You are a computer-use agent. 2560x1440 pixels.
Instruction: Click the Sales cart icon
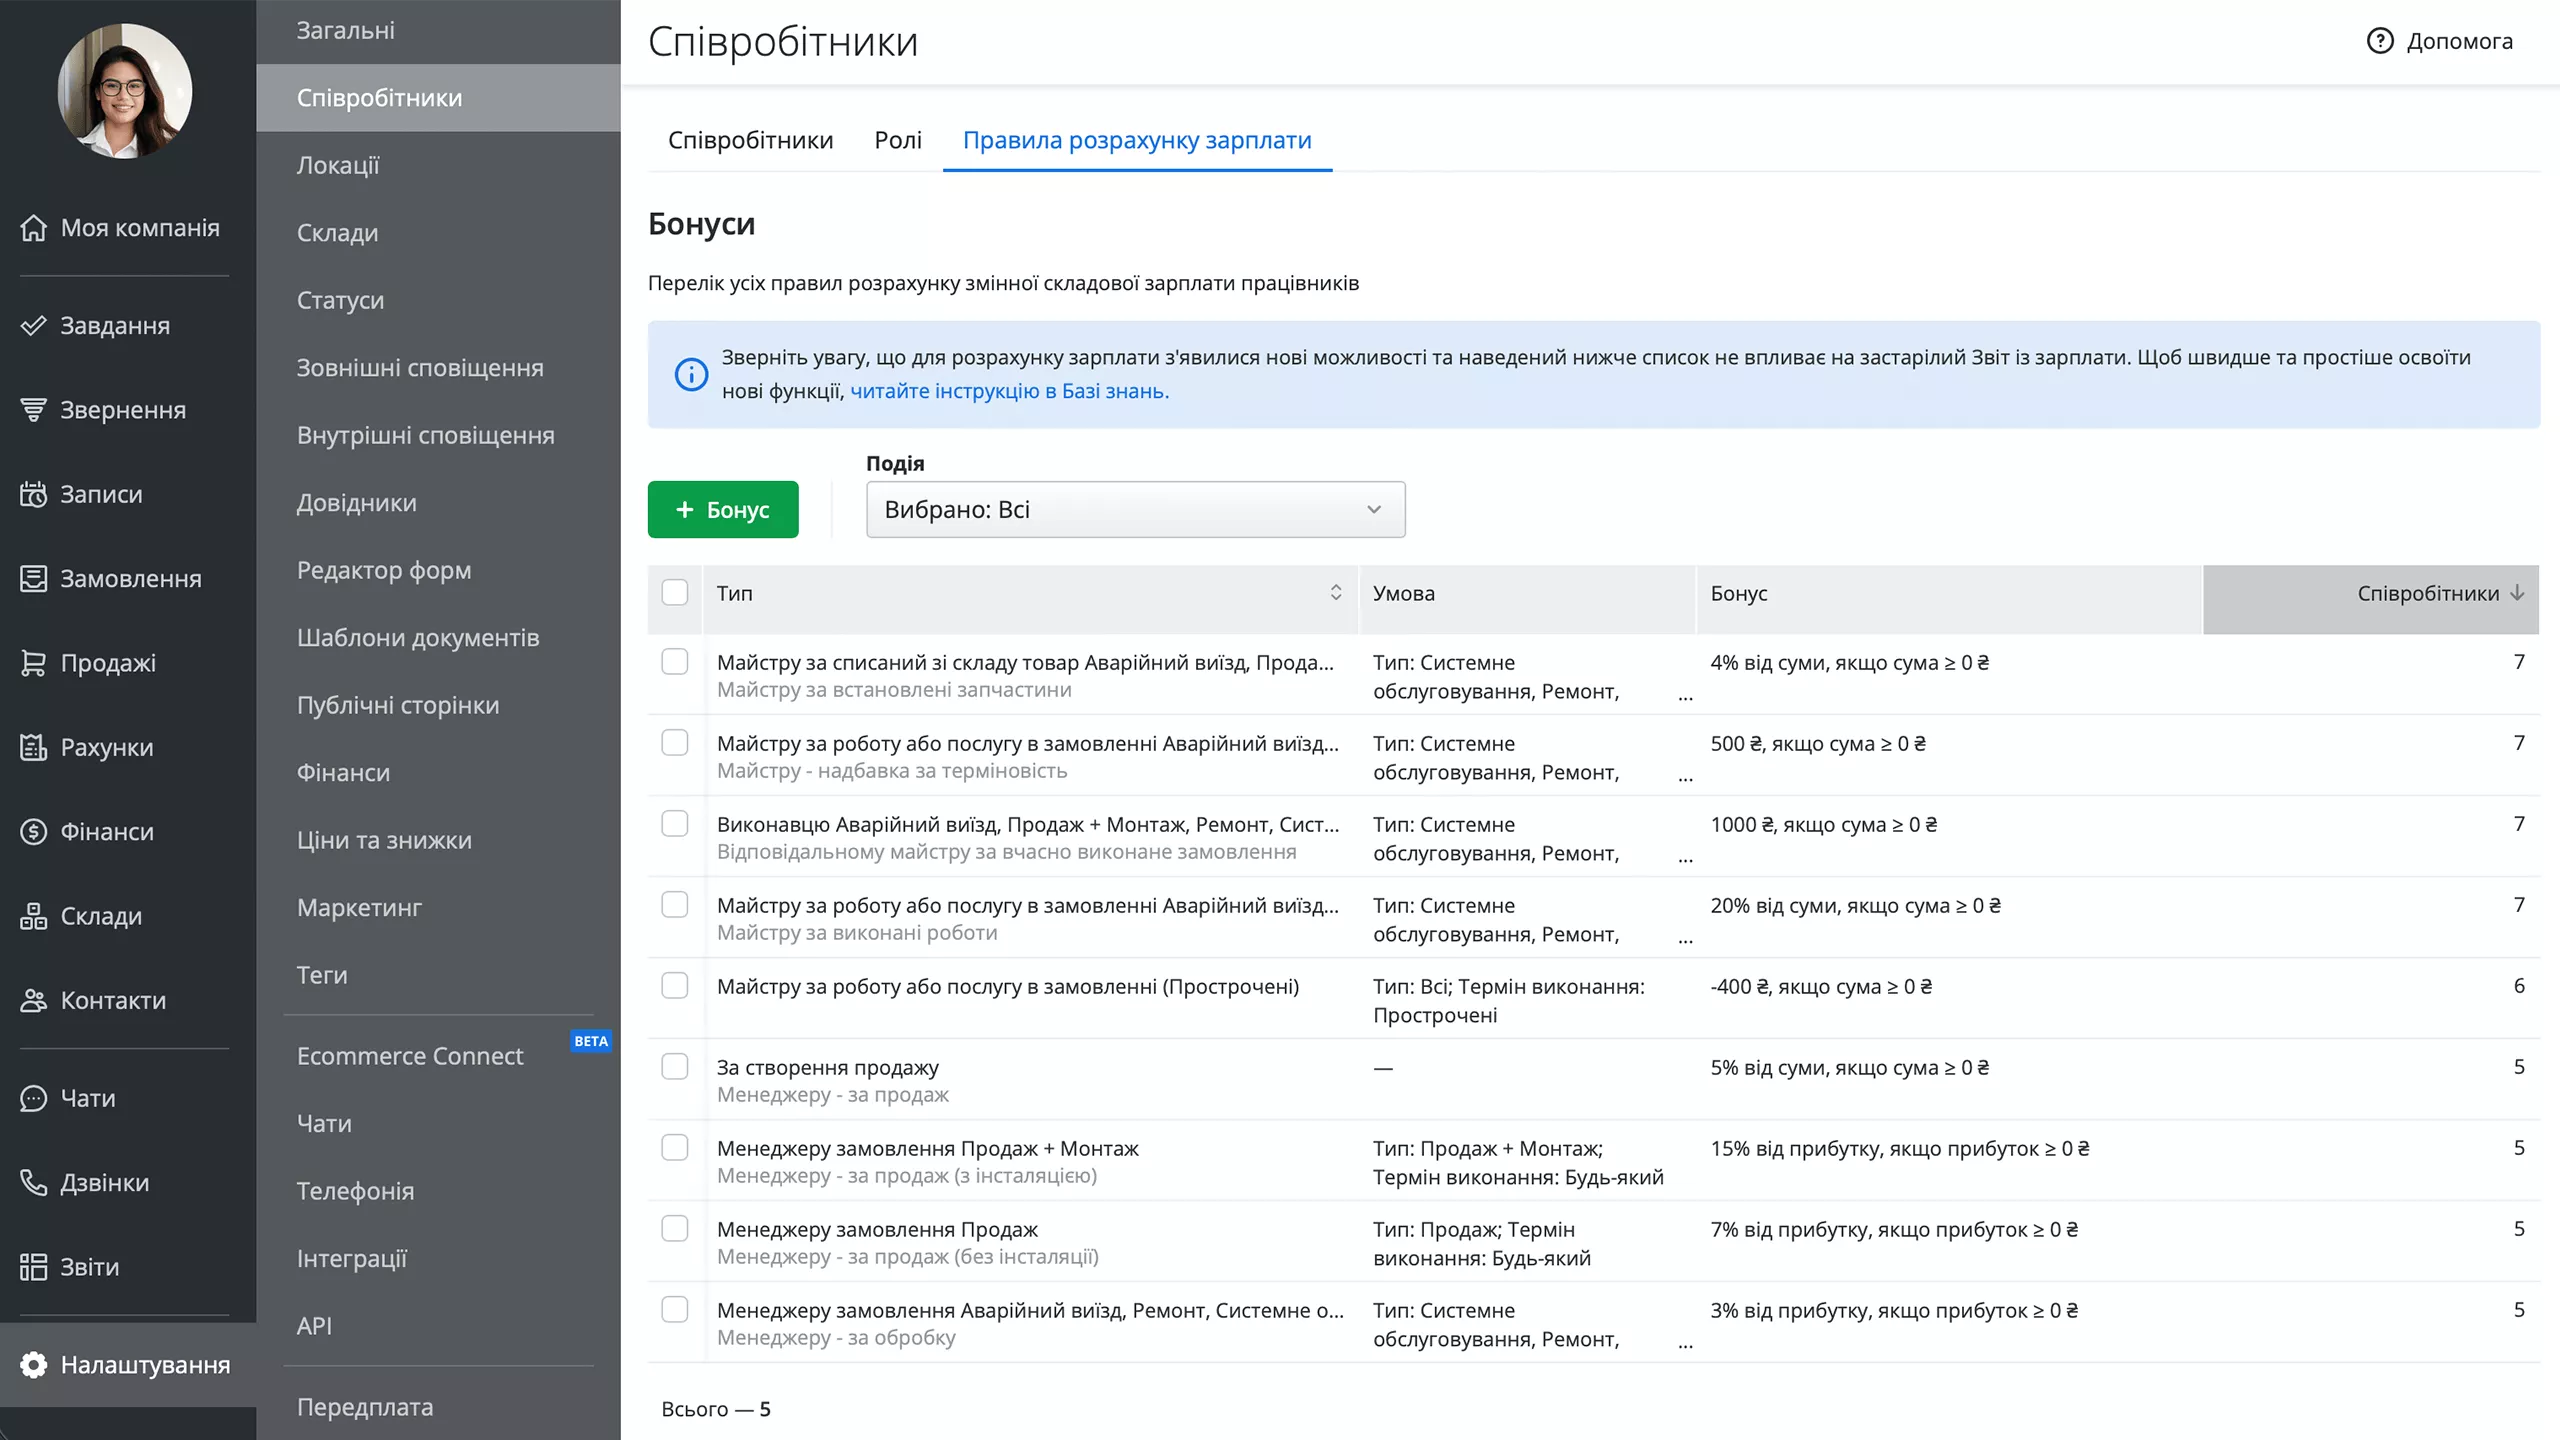[x=33, y=663]
